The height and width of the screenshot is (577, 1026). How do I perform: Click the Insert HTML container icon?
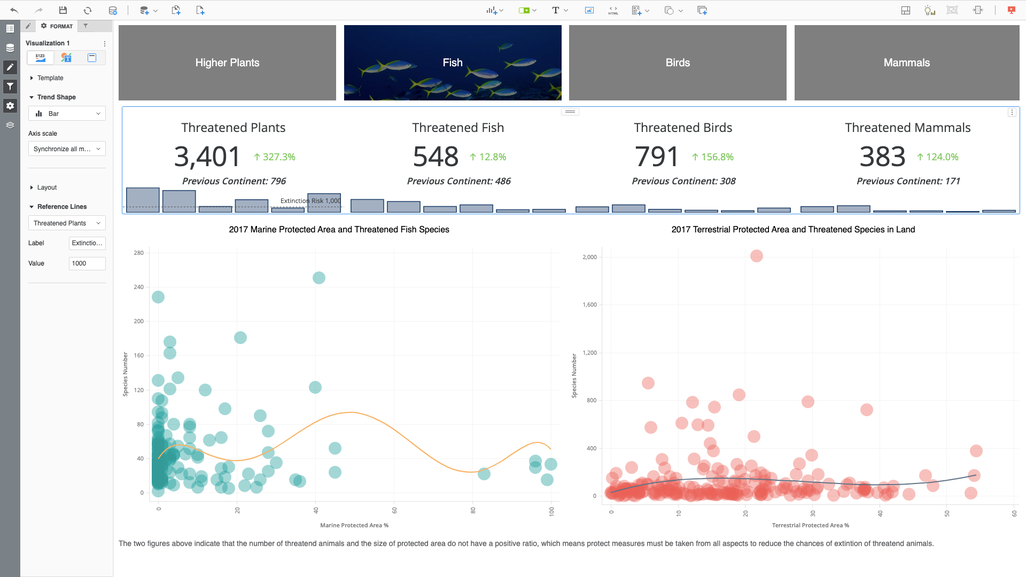tap(613, 10)
